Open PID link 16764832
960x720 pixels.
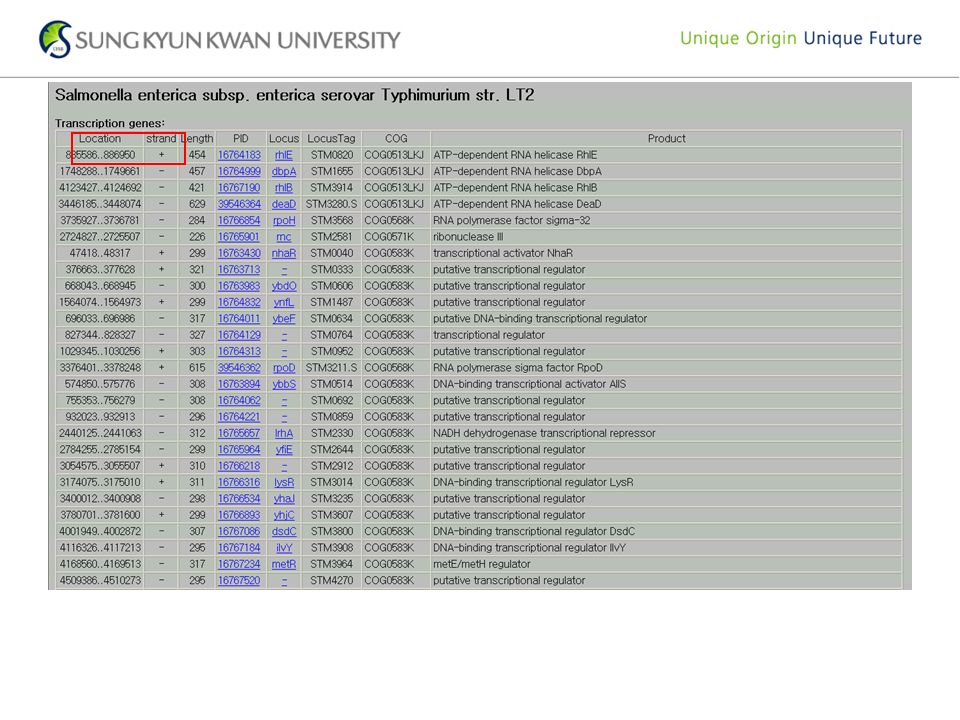(239, 302)
